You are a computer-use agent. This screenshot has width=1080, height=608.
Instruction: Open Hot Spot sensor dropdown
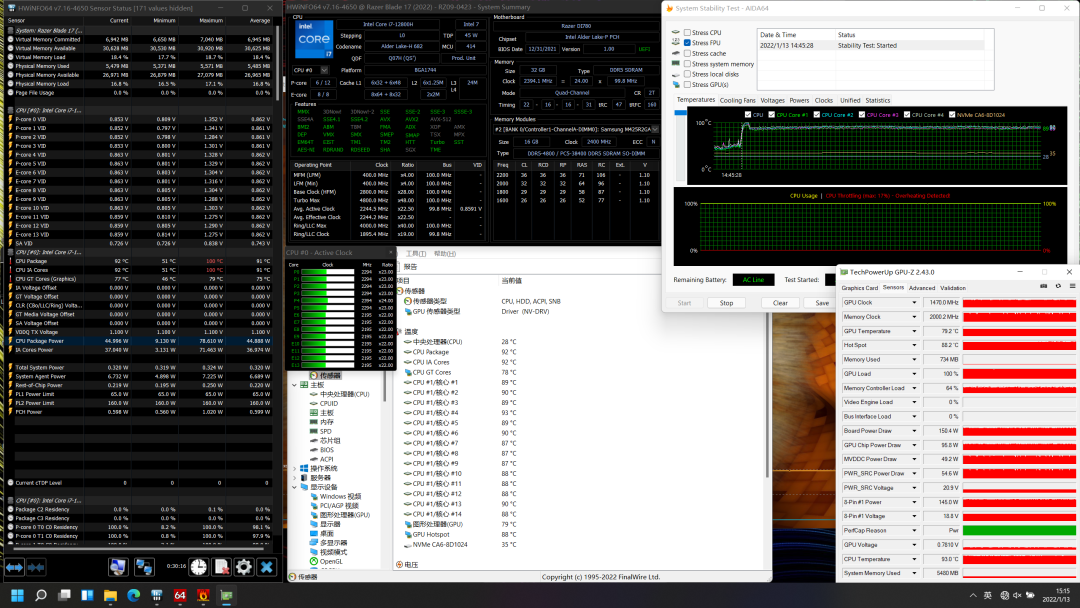915,346
